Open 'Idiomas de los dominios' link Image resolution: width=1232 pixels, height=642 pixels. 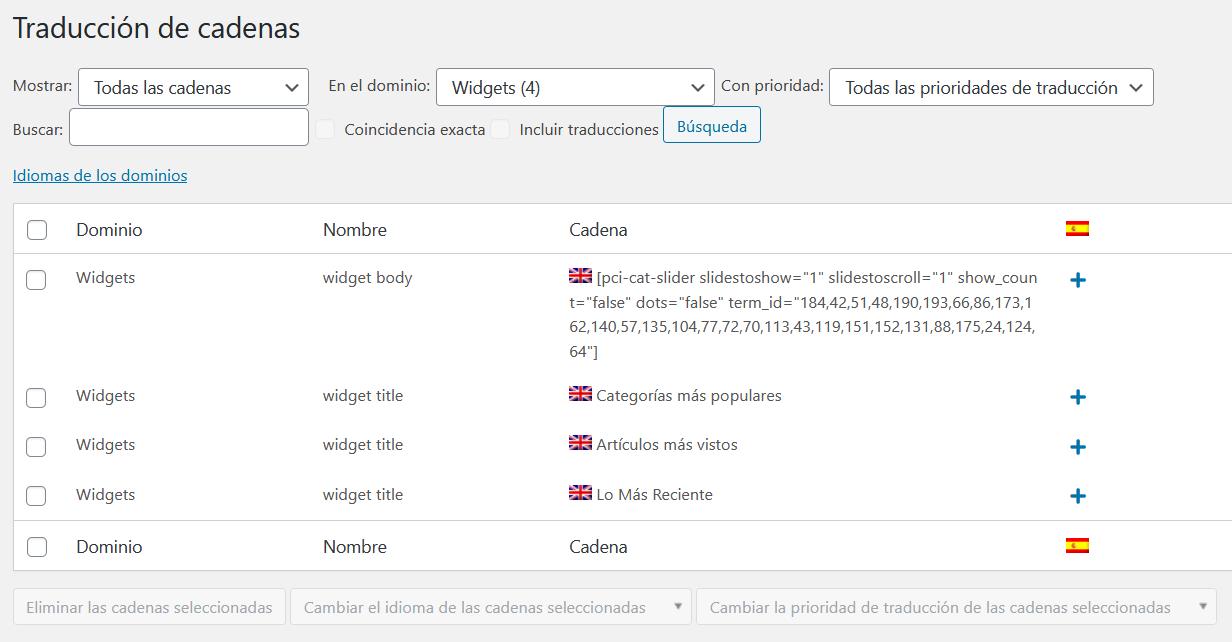pos(100,175)
